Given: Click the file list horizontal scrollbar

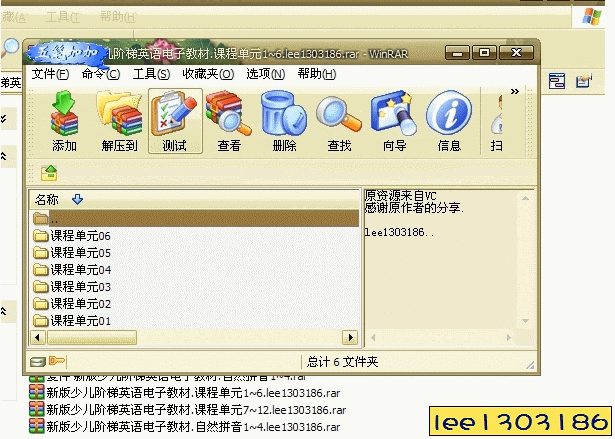Looking at the screenshot, I should 190,337.
